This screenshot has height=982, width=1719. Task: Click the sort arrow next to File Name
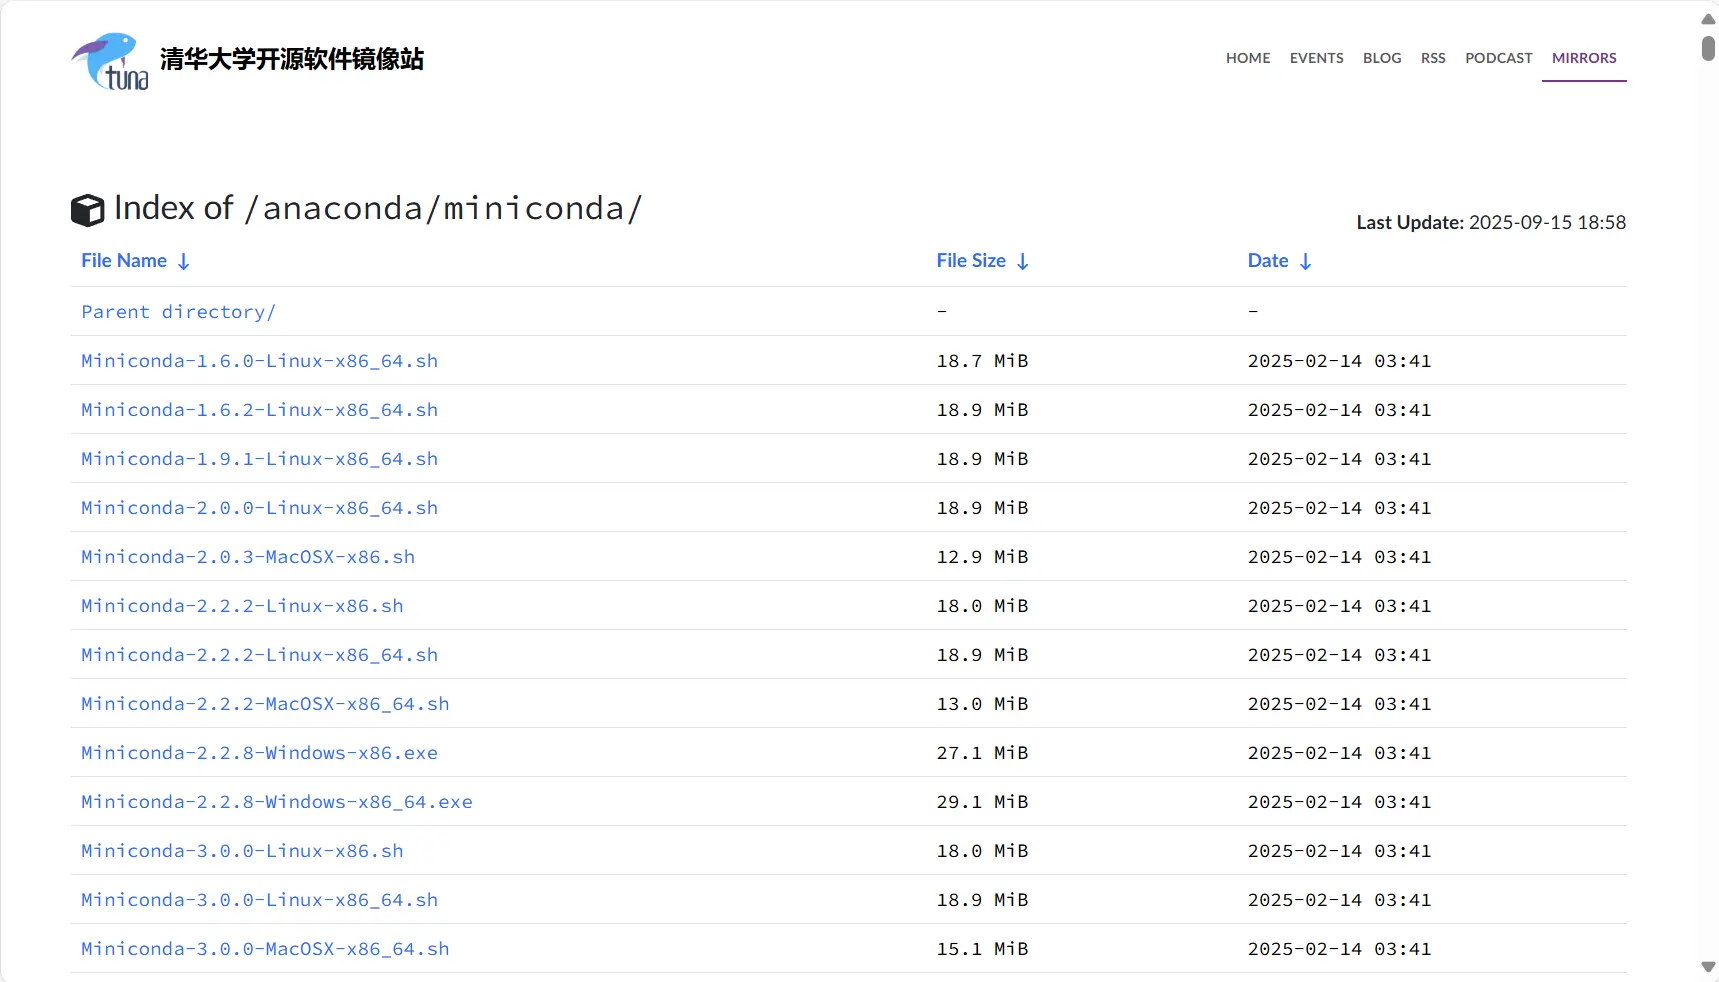(x=184, y=262)
